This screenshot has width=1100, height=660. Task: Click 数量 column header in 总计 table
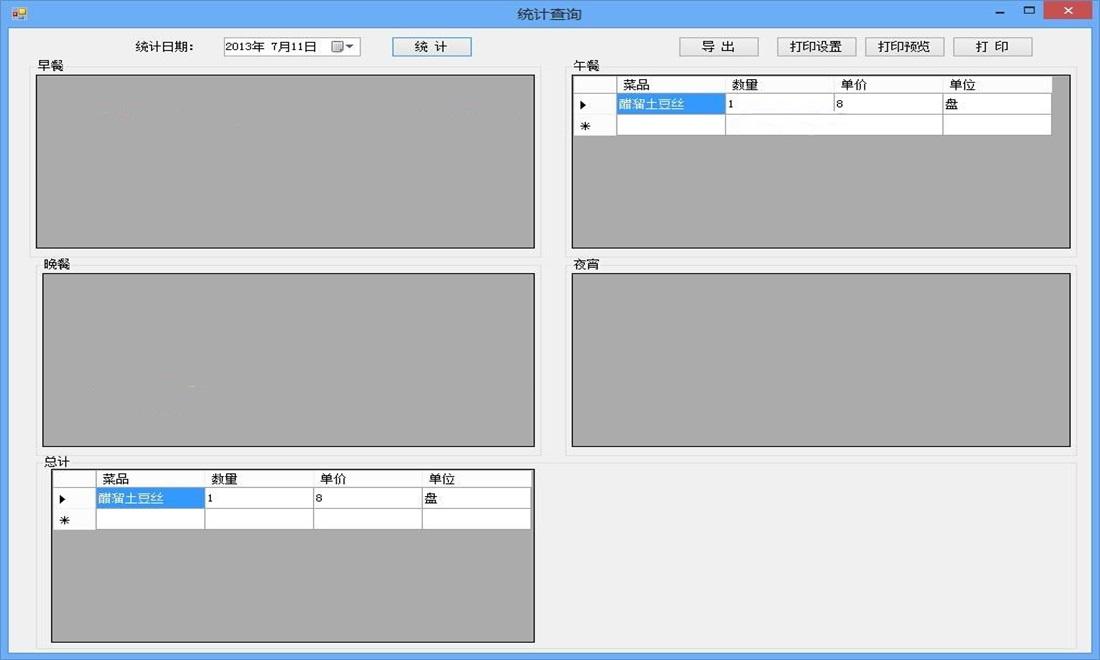259,479
